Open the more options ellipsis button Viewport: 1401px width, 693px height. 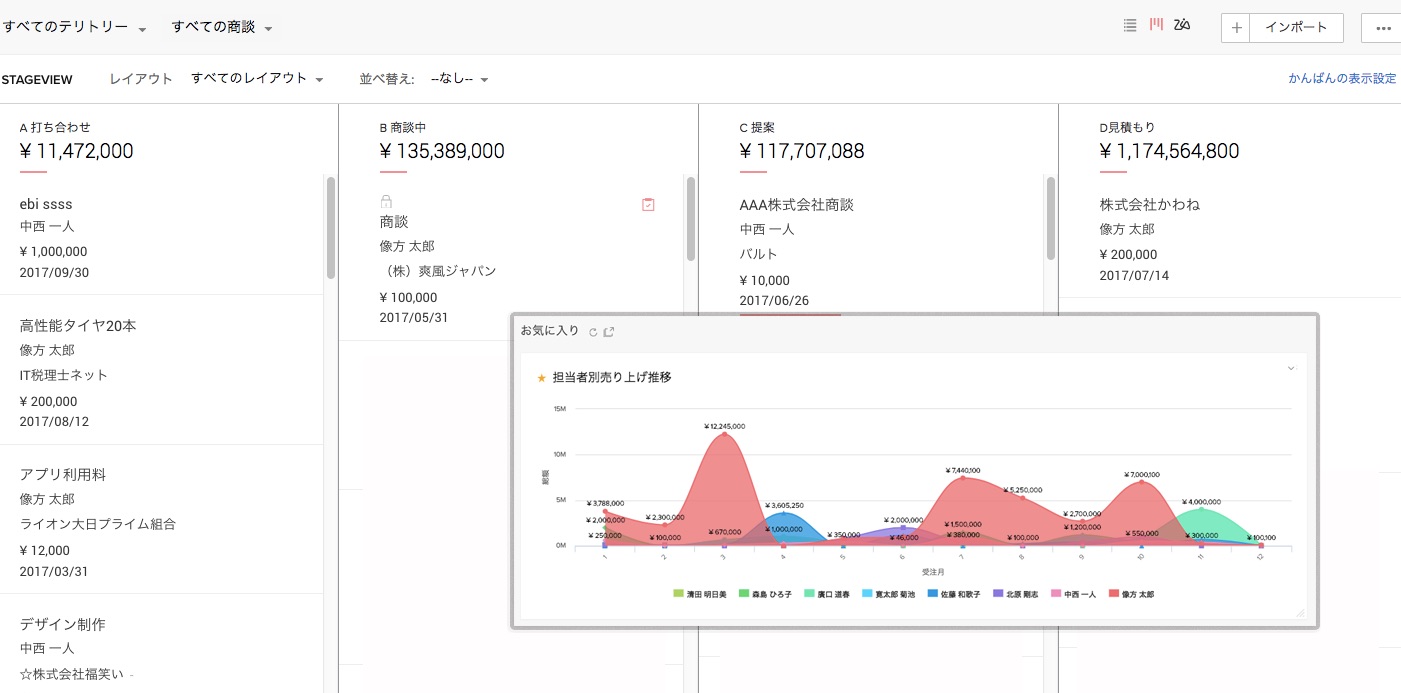(x=1383, y=28)
